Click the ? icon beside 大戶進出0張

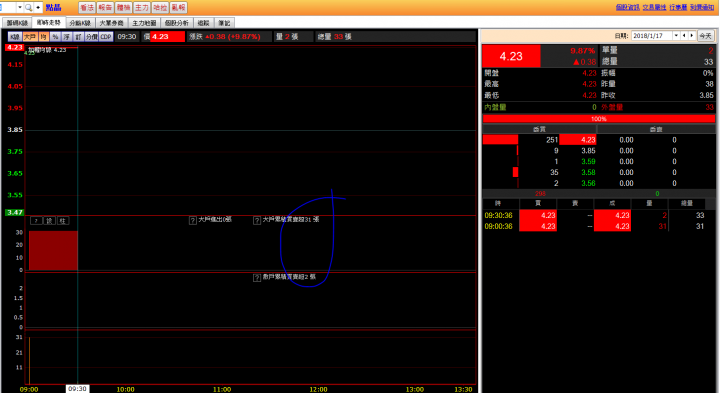(x=193, y=220)
